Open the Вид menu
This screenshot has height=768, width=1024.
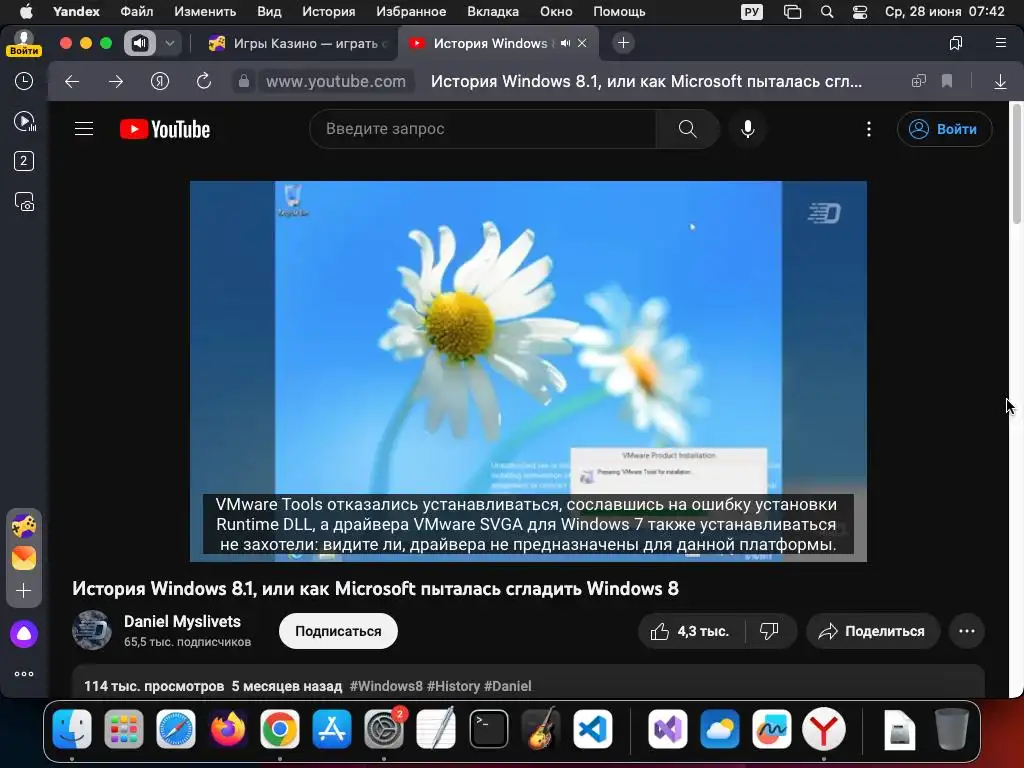[269, 12]
